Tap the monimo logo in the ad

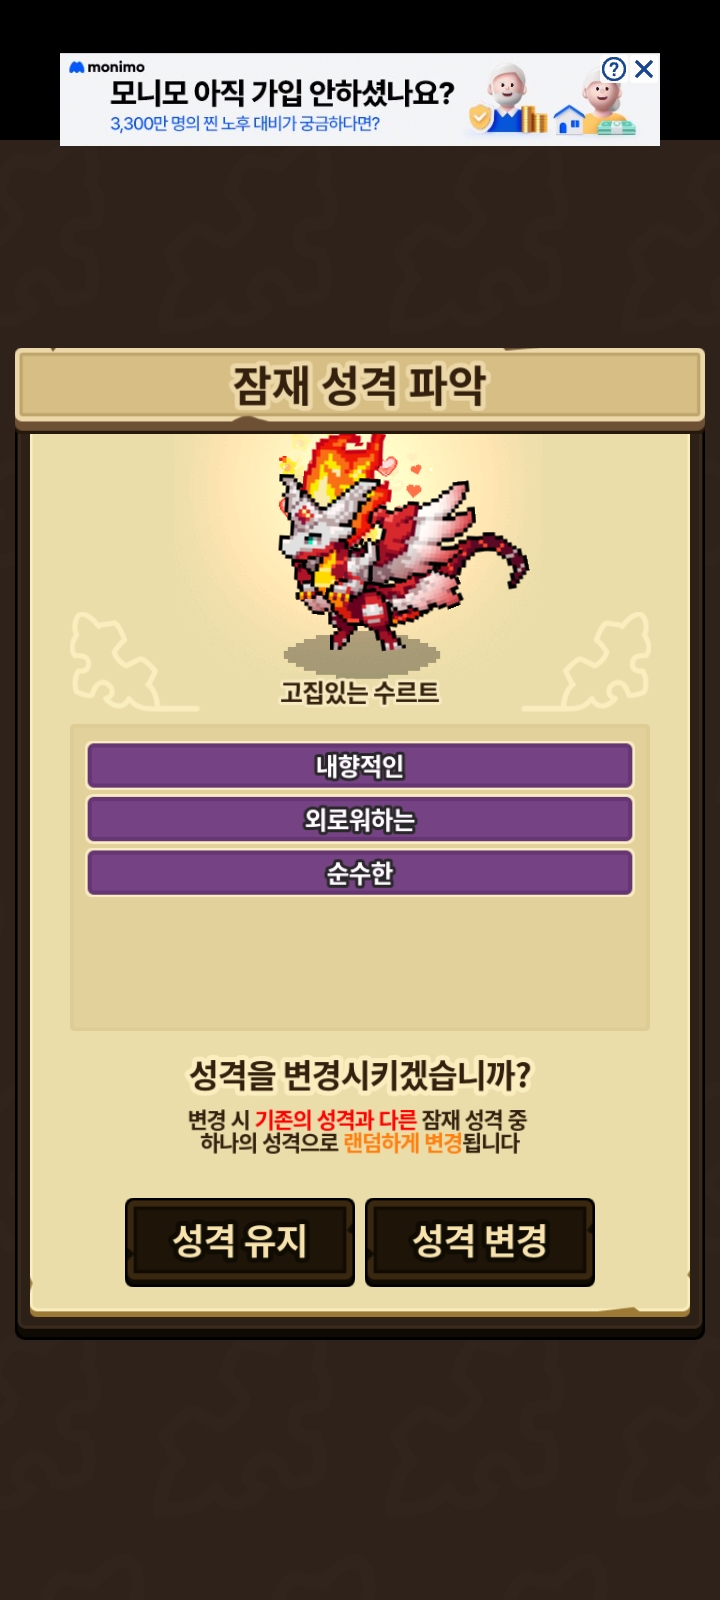(107, 67)
